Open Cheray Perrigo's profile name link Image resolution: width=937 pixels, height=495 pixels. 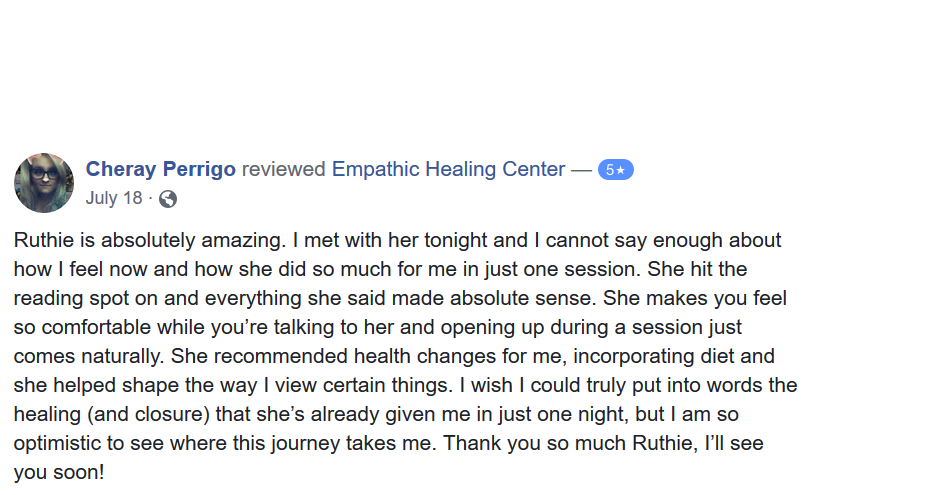161,169
